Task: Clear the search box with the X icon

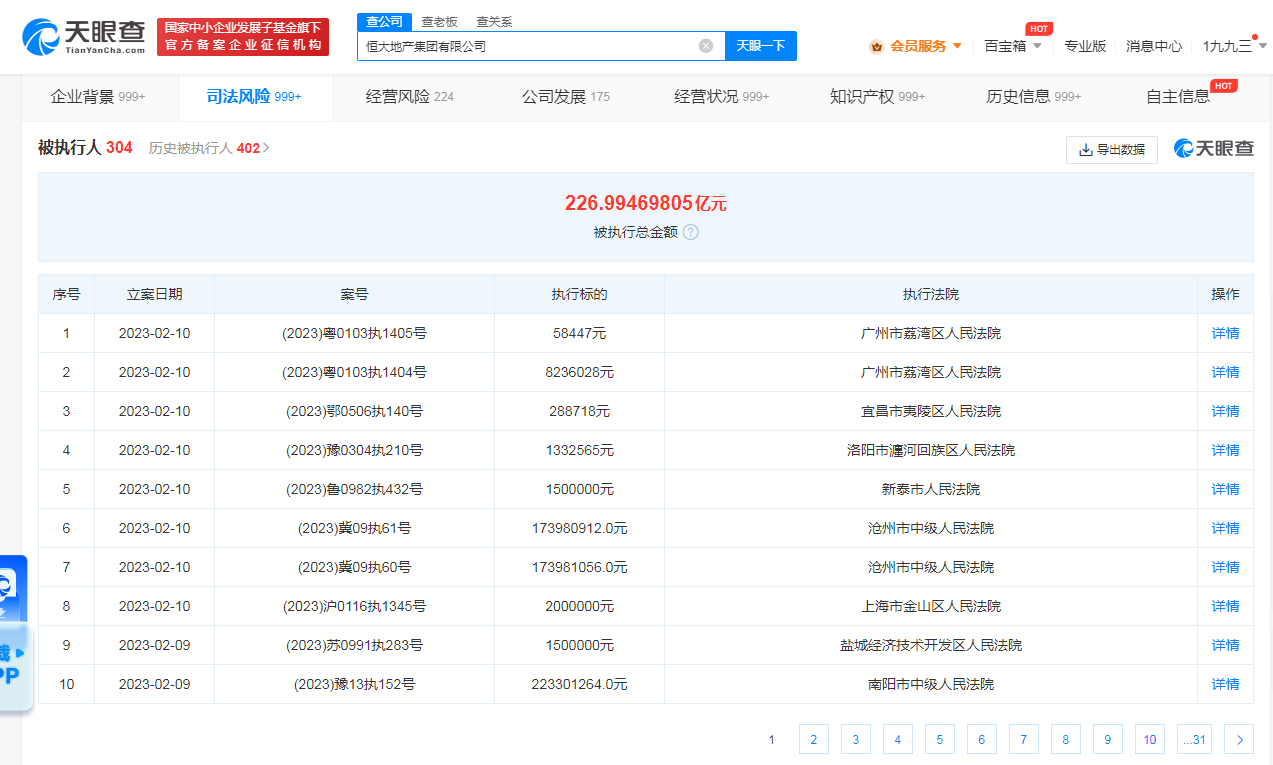Action: (706, 46)
